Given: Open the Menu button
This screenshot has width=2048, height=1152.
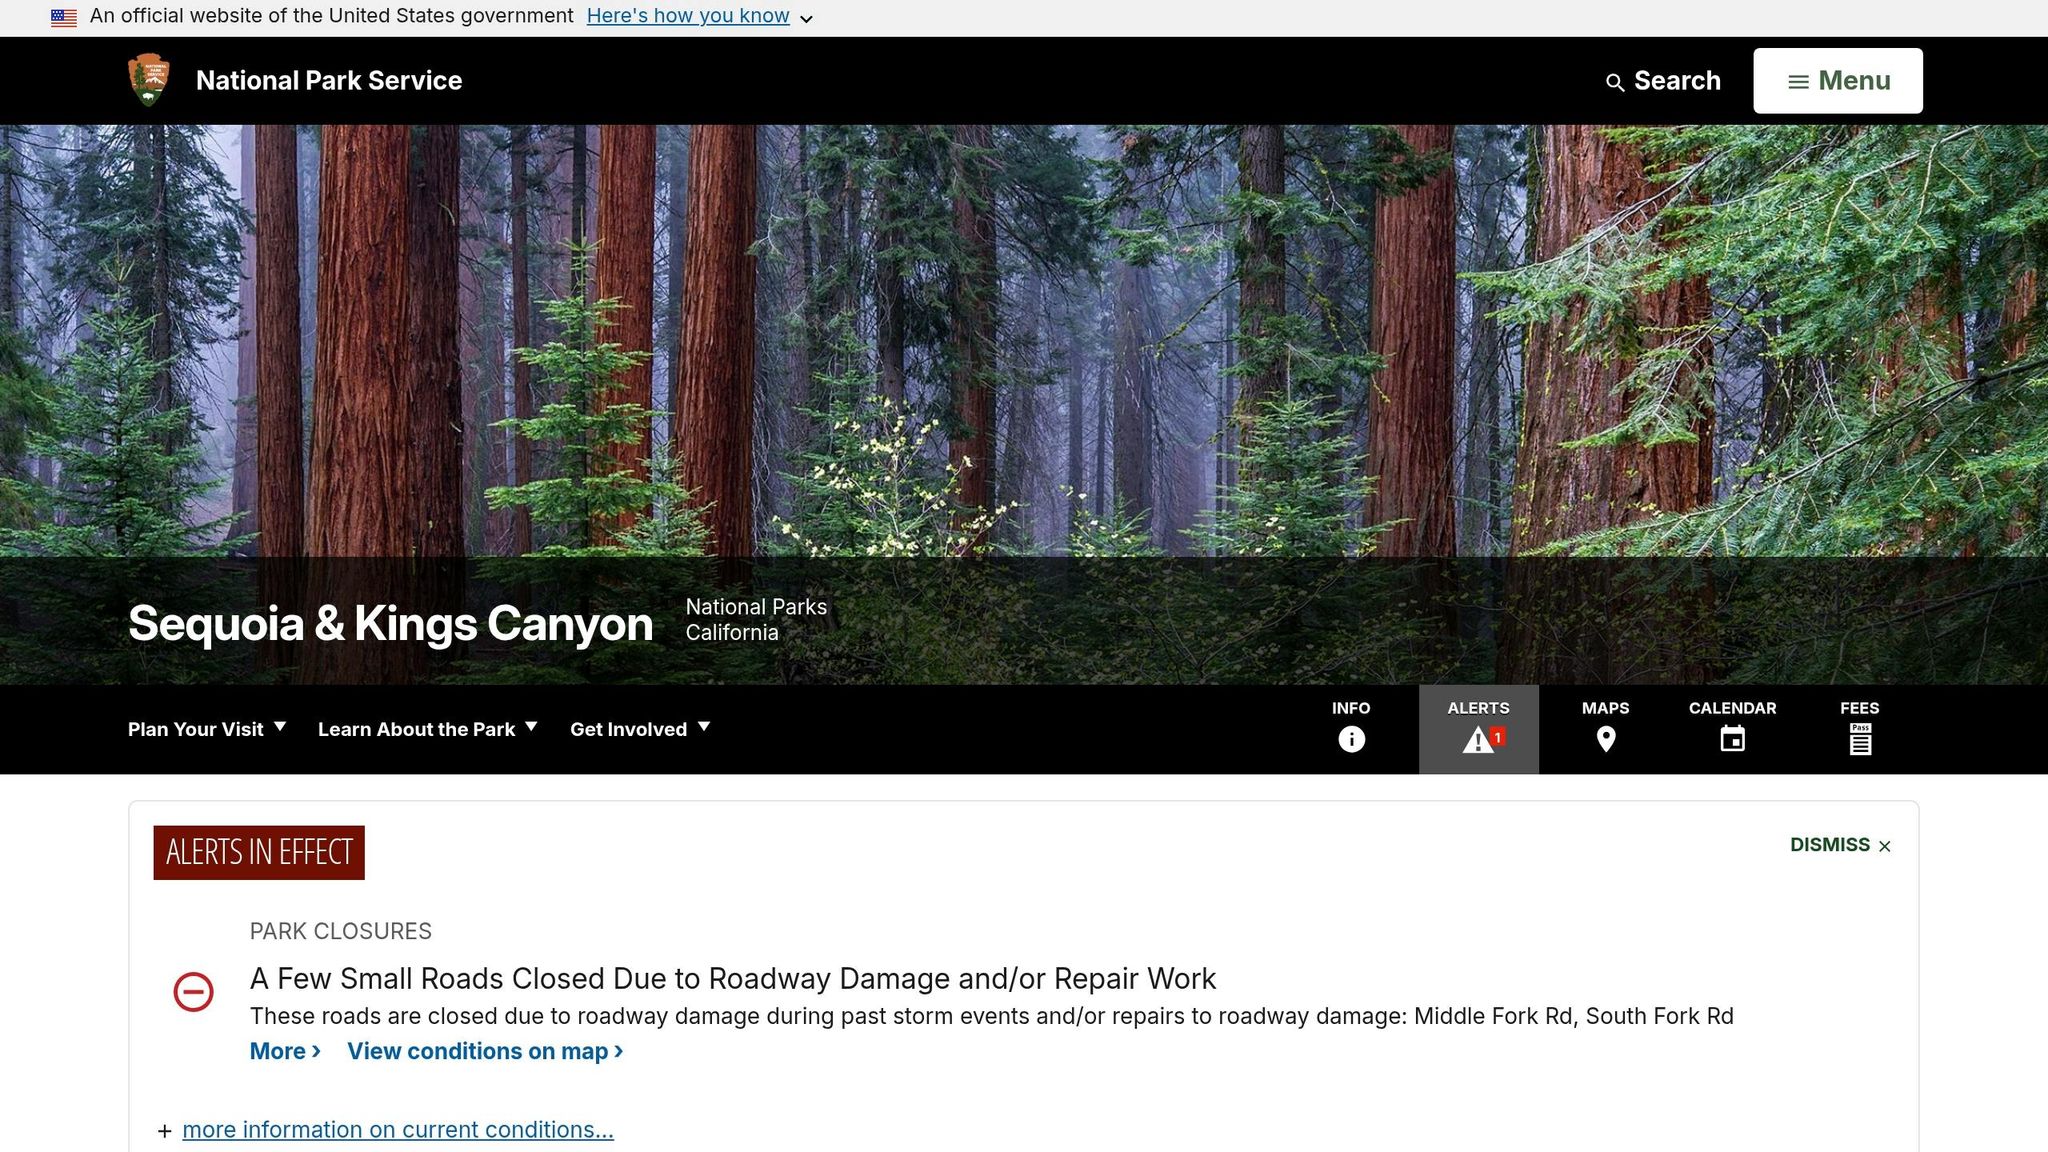Looking at the screenshot, I should coord(1837,80).
